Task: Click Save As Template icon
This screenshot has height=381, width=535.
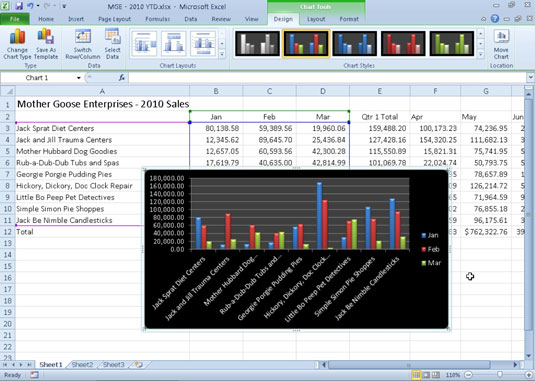Action: coord(46,44)
